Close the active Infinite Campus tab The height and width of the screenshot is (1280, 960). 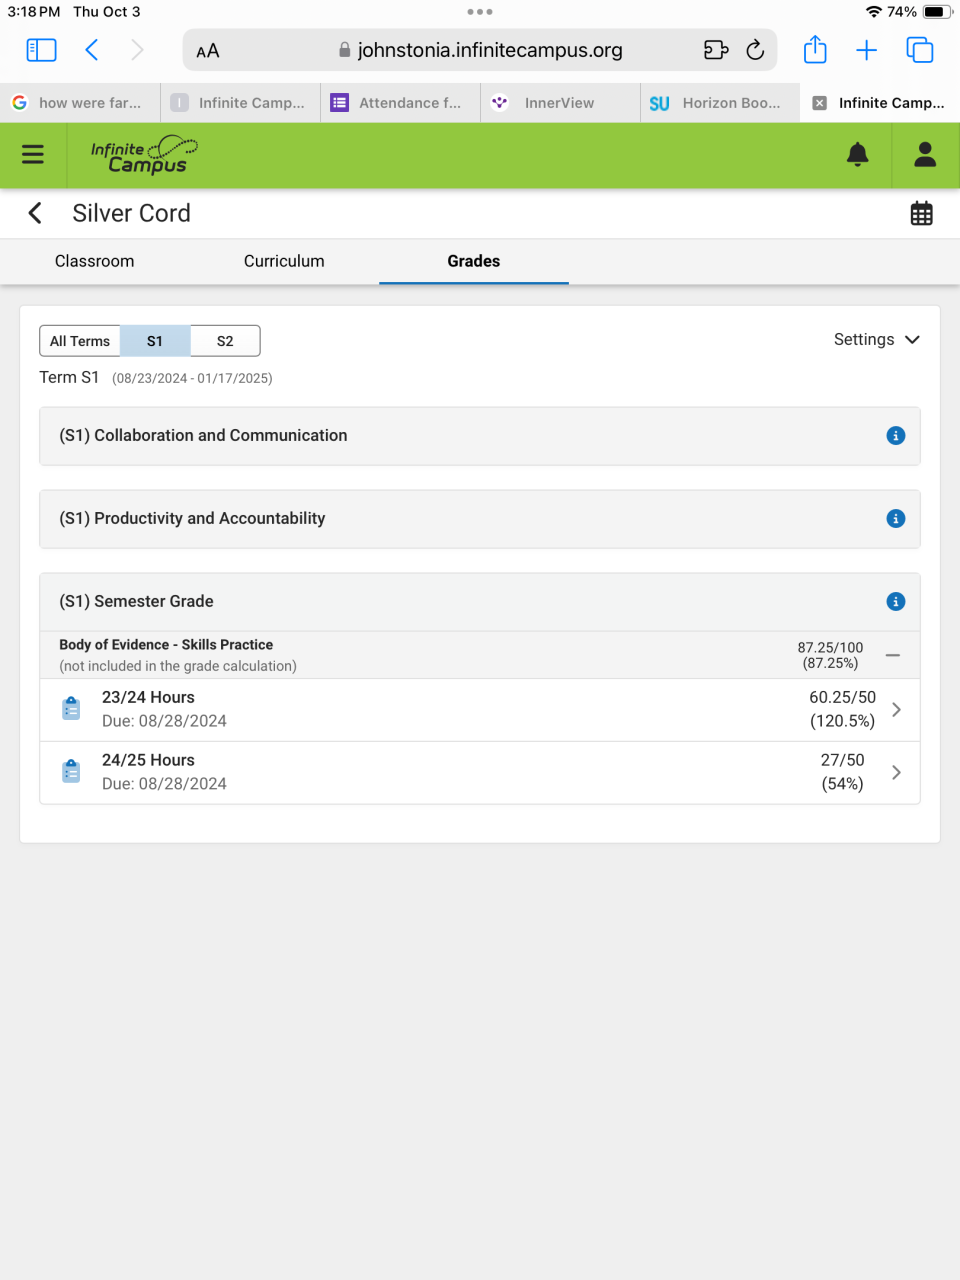click(820, 103)
